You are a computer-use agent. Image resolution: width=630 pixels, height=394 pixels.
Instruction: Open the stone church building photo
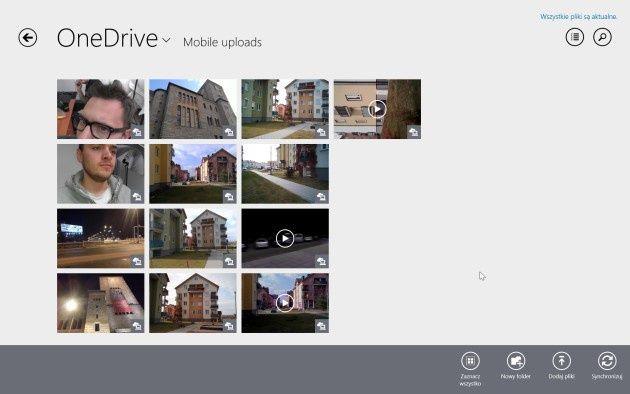click(193, 109)
